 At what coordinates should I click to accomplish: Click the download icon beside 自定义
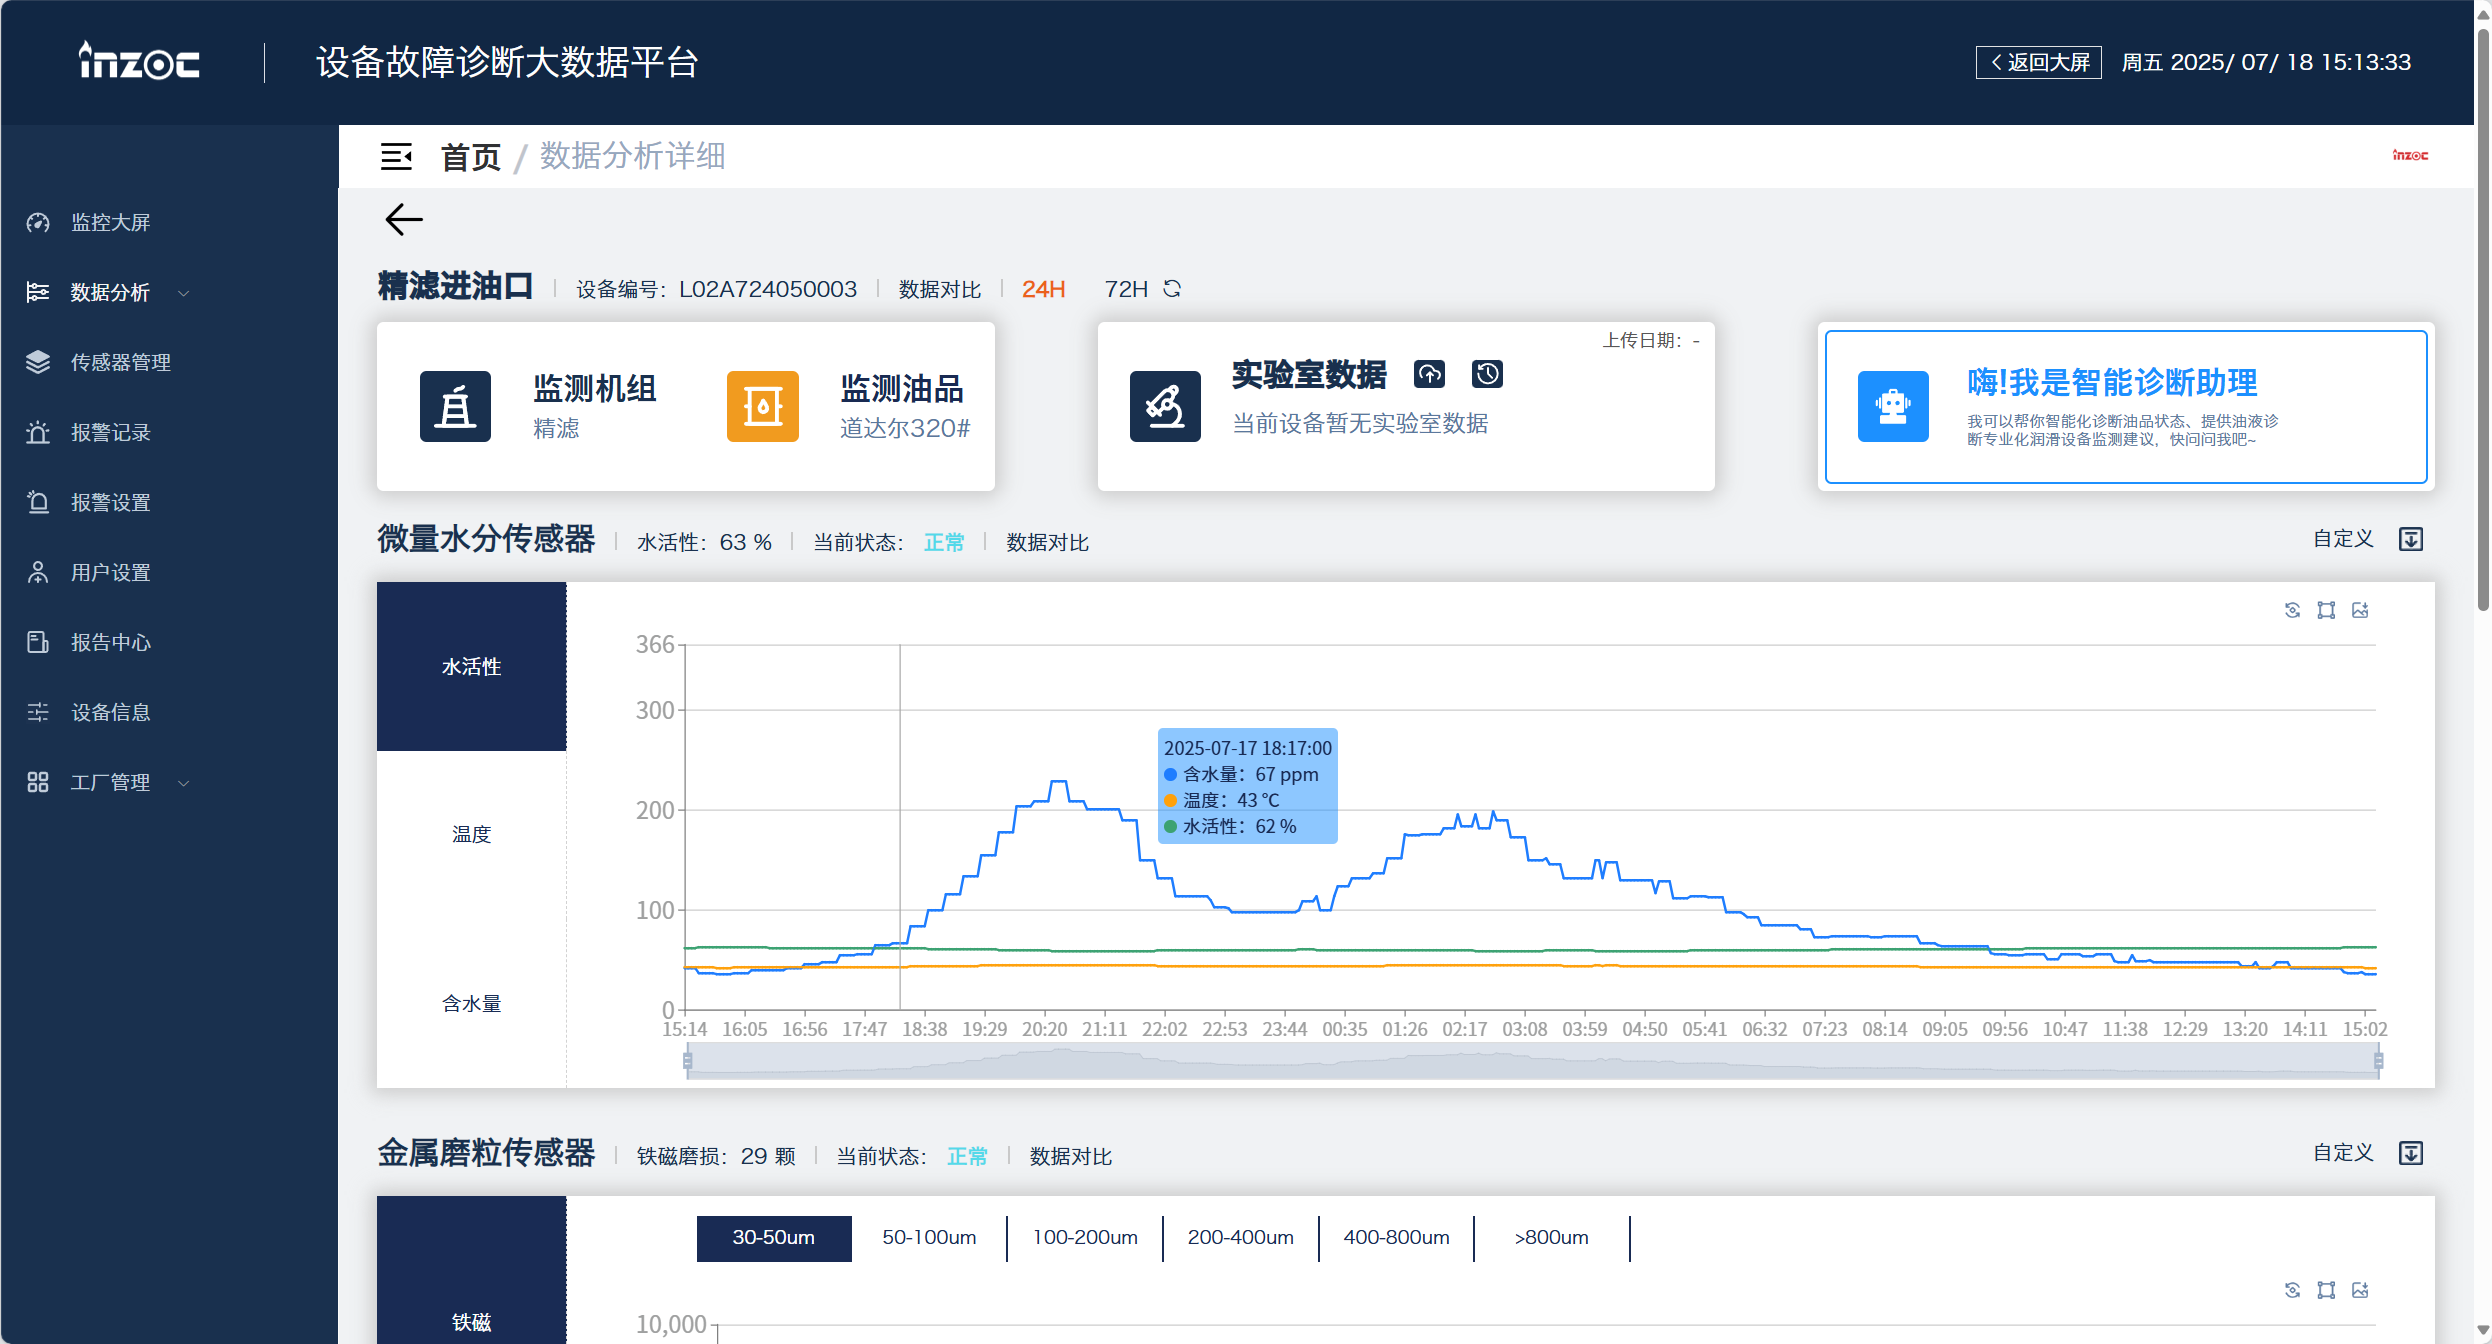[2410, 538]
